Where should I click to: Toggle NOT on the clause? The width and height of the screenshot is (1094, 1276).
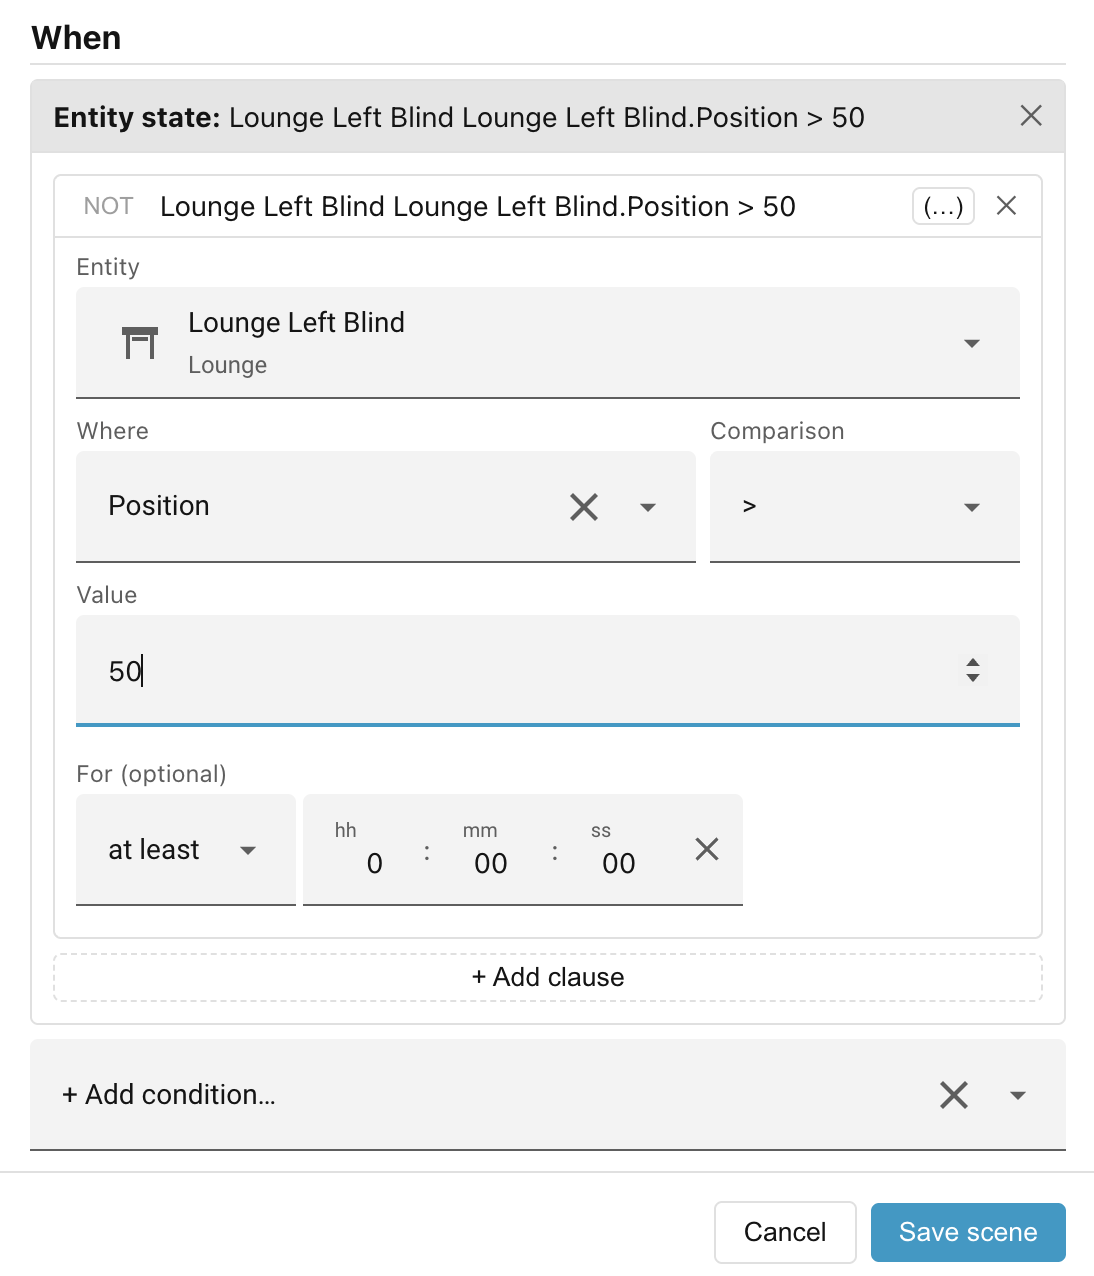[x=108, y=206]
